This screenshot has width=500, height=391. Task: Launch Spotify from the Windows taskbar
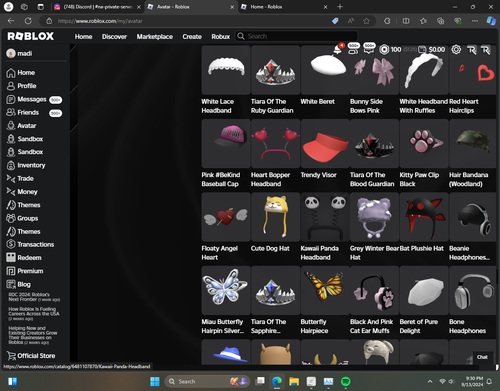[346, 381]
